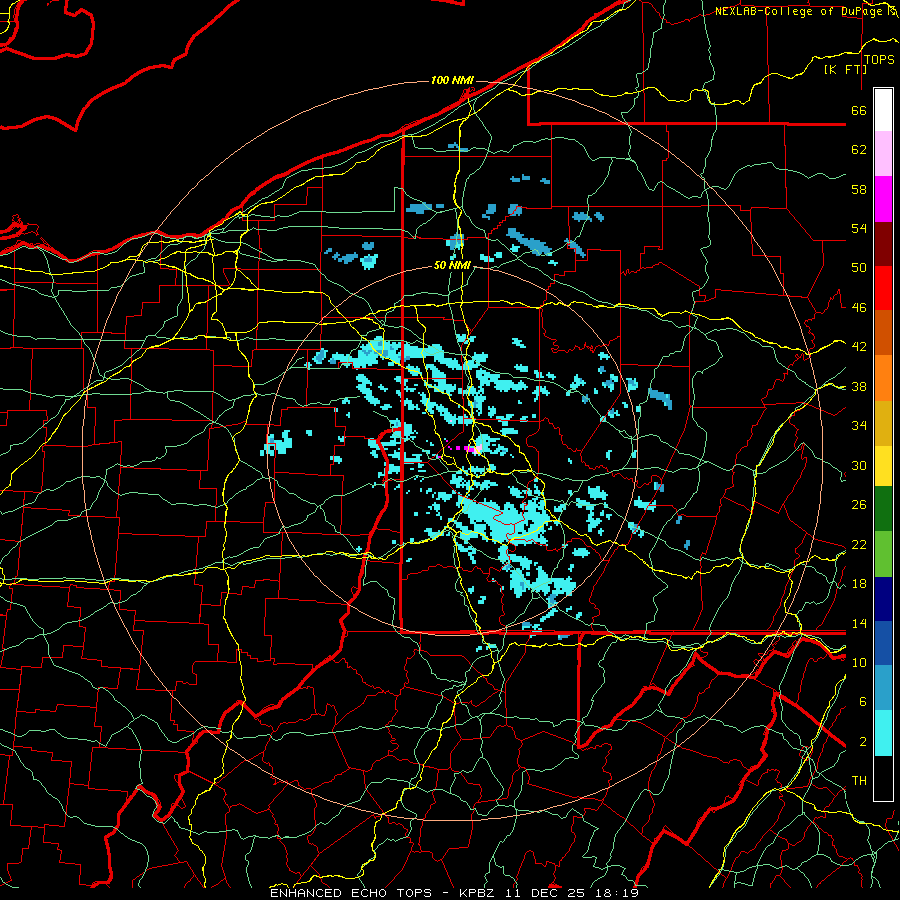Click legend value "22"
900x900 pixels.
pos(859,545)
